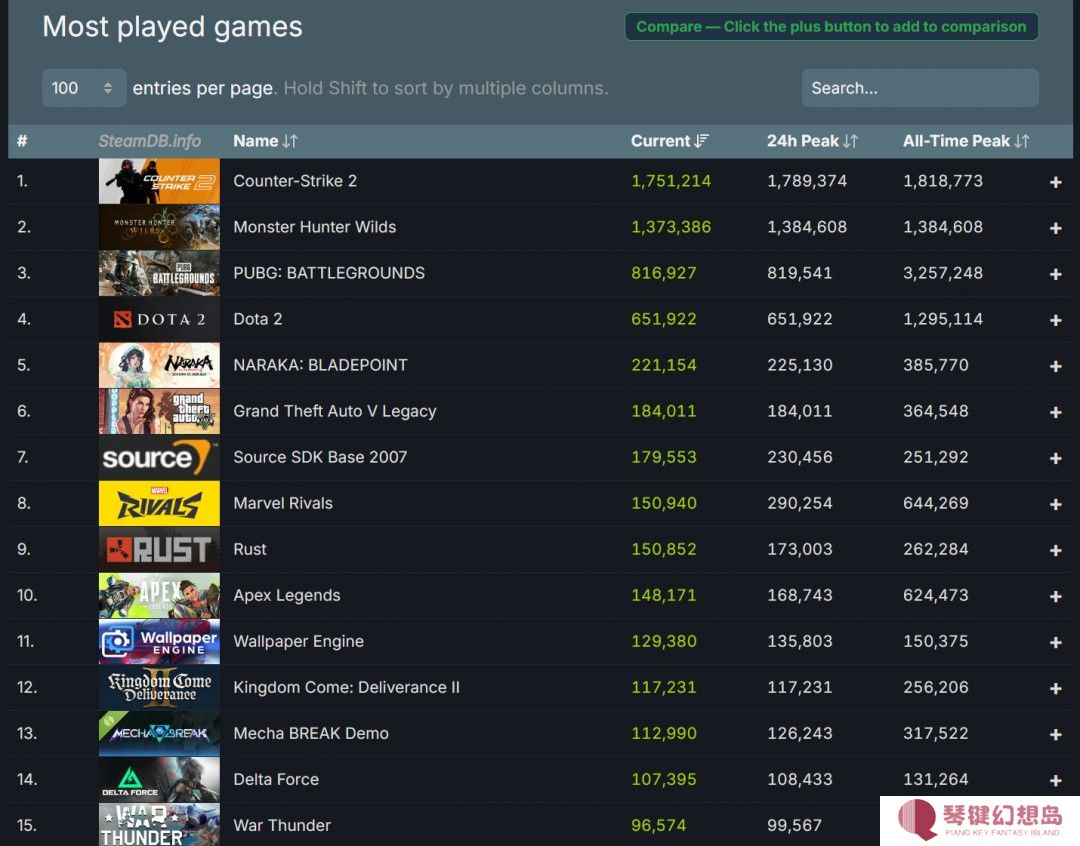Open Delta Force thumbnail

click(x=159, y=779)
